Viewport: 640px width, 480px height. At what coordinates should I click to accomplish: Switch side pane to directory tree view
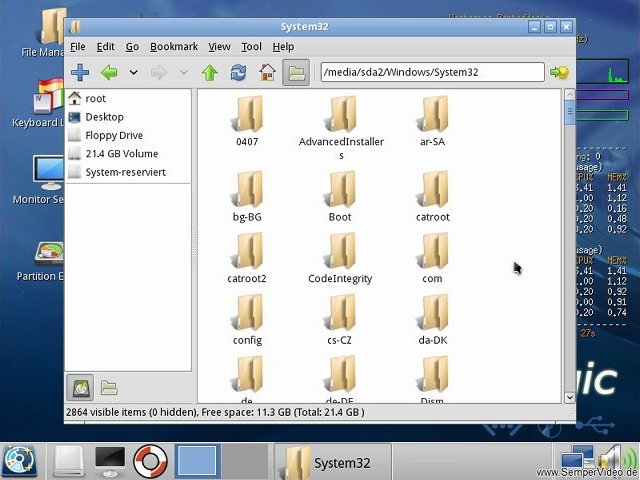point(109,387)
